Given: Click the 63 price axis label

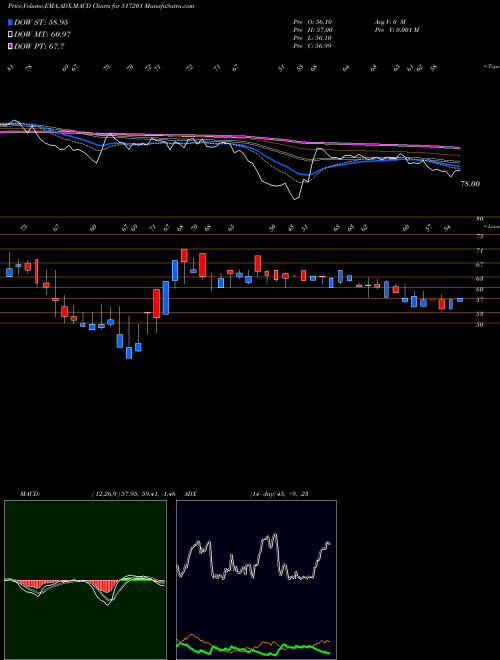Looking at the screenshot, I should tap(479, 279).
